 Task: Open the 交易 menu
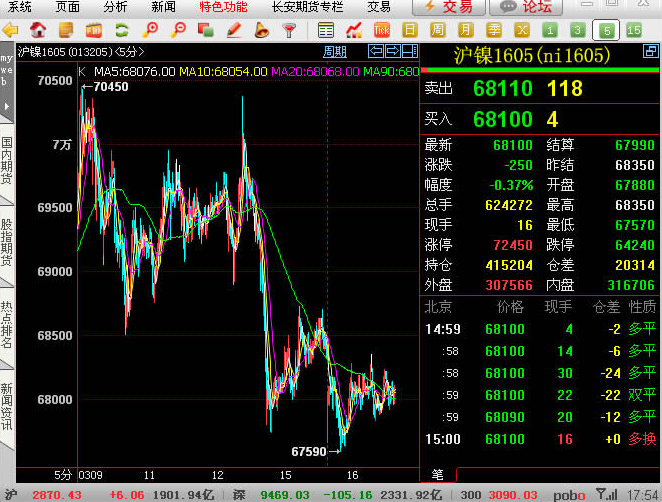tap(379, 7)
